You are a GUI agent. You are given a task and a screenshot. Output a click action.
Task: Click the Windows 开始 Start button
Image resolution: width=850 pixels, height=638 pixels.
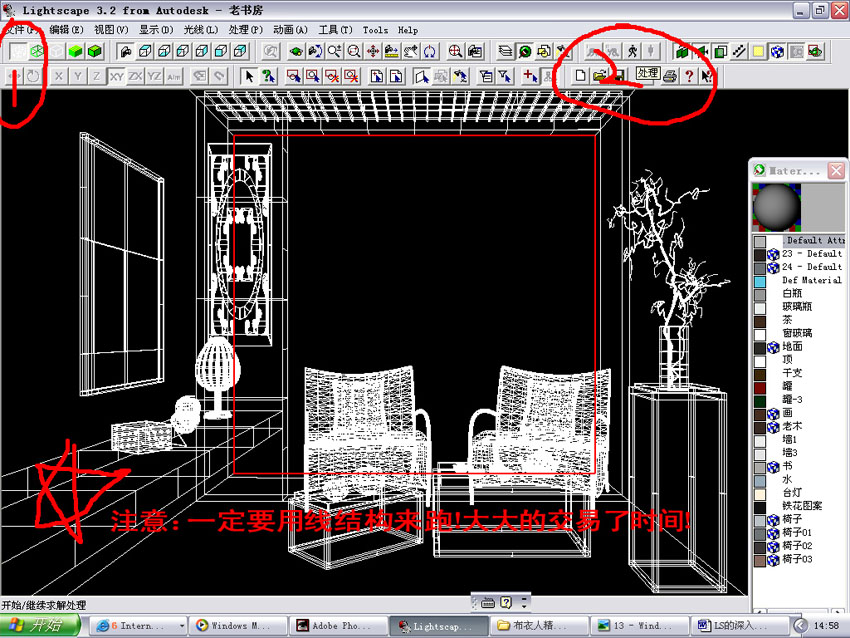[40, 626]
